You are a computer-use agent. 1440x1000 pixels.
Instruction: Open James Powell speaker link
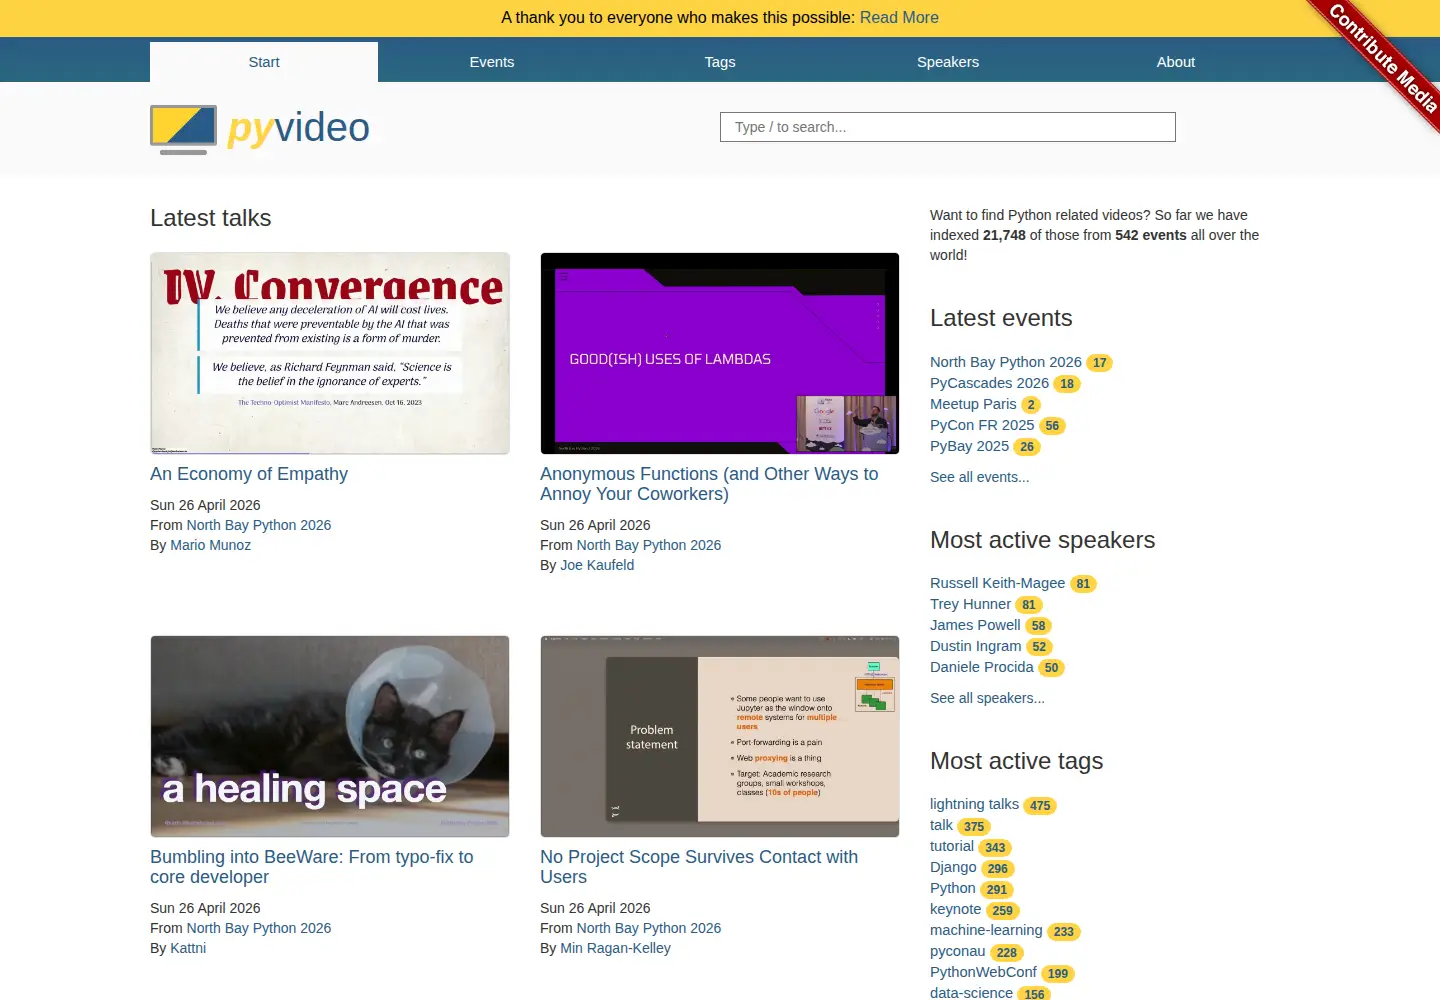pos(975,625)
